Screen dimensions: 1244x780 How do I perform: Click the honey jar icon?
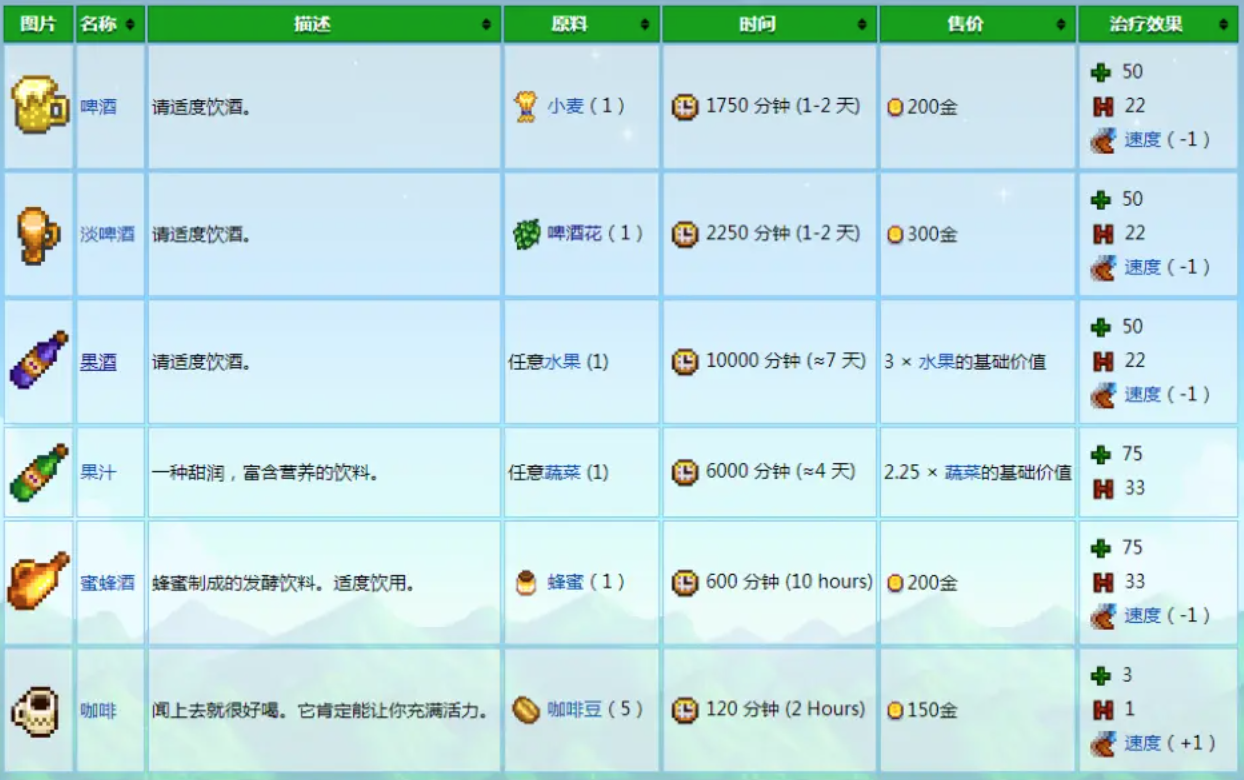(526, 582)
